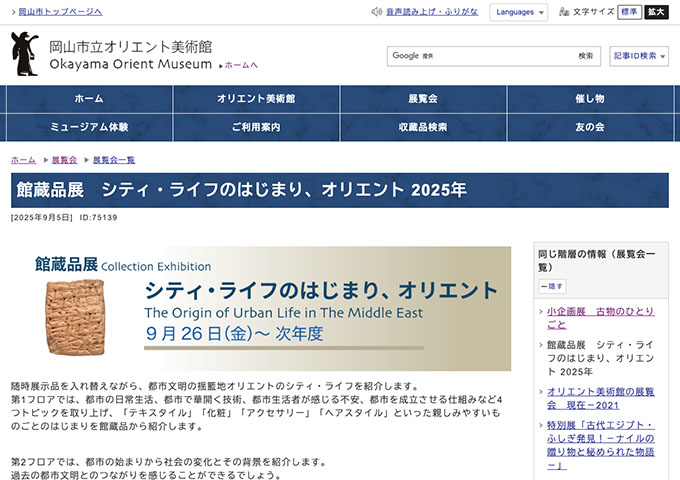Open 特別展「古代エジプト・ふしぎ発見！」 sidebar link
The width and height of the screenshot is (680, 480).
pyautogui.click(x=601, y=445)
